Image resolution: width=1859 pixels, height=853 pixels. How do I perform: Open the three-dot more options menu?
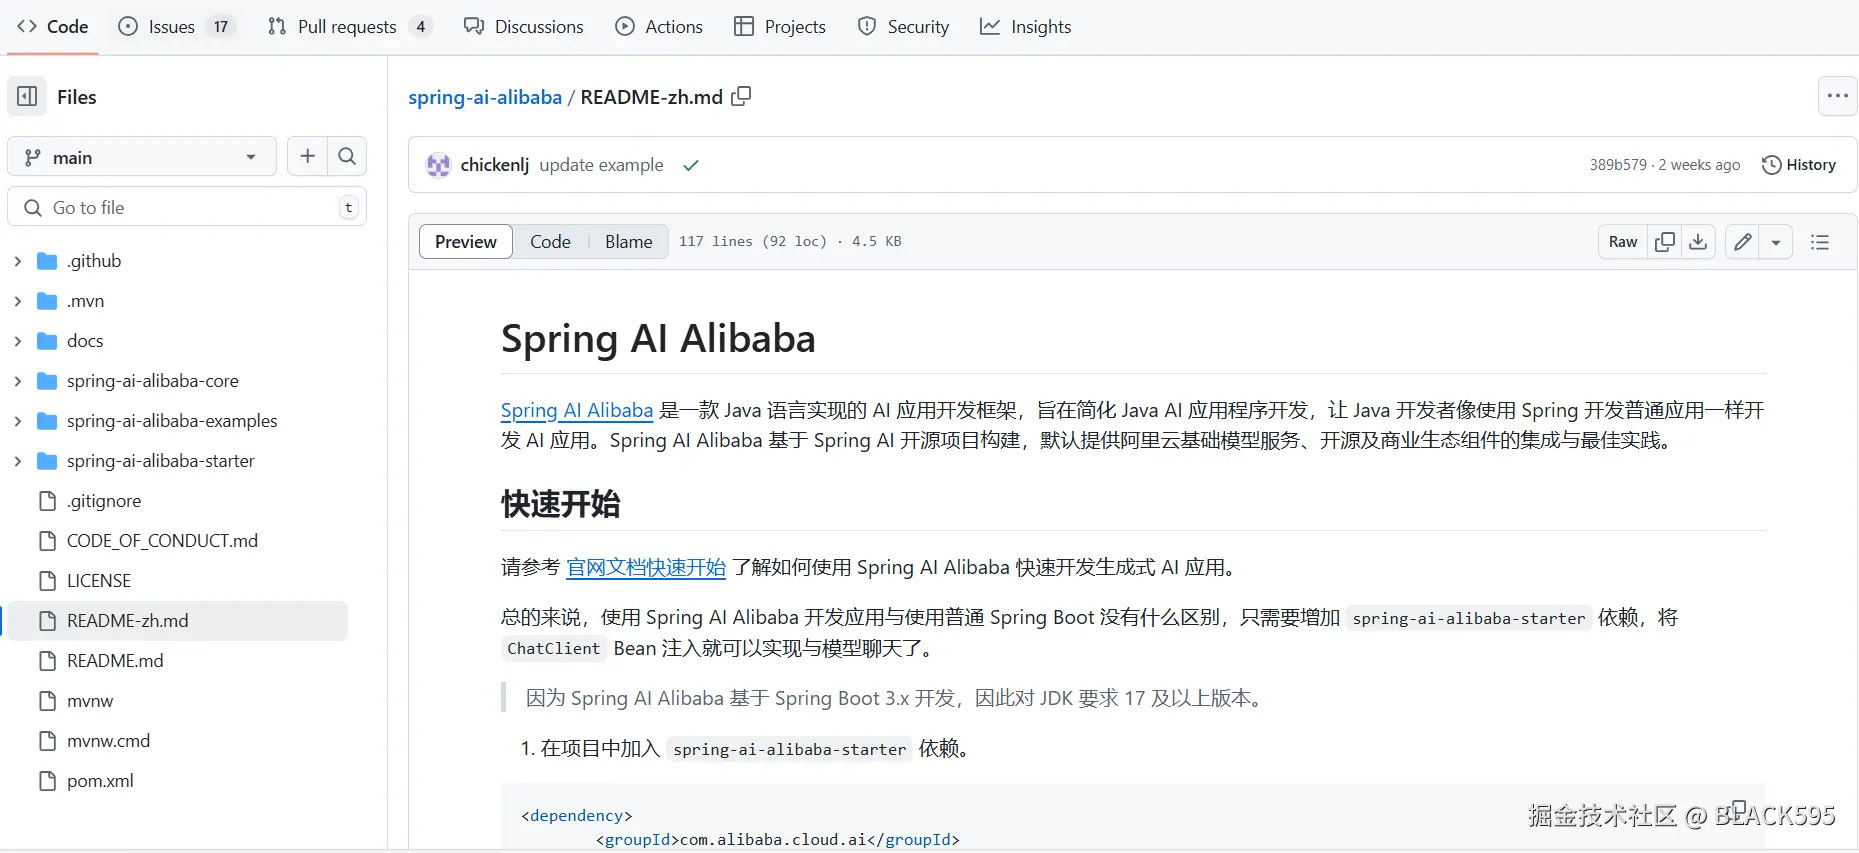(1837, 97)
